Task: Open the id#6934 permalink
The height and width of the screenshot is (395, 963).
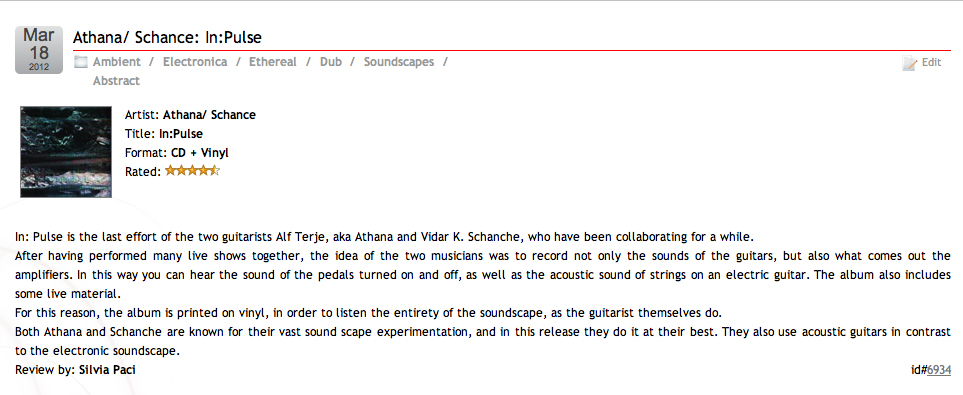Action: click(x=931, y=370)
